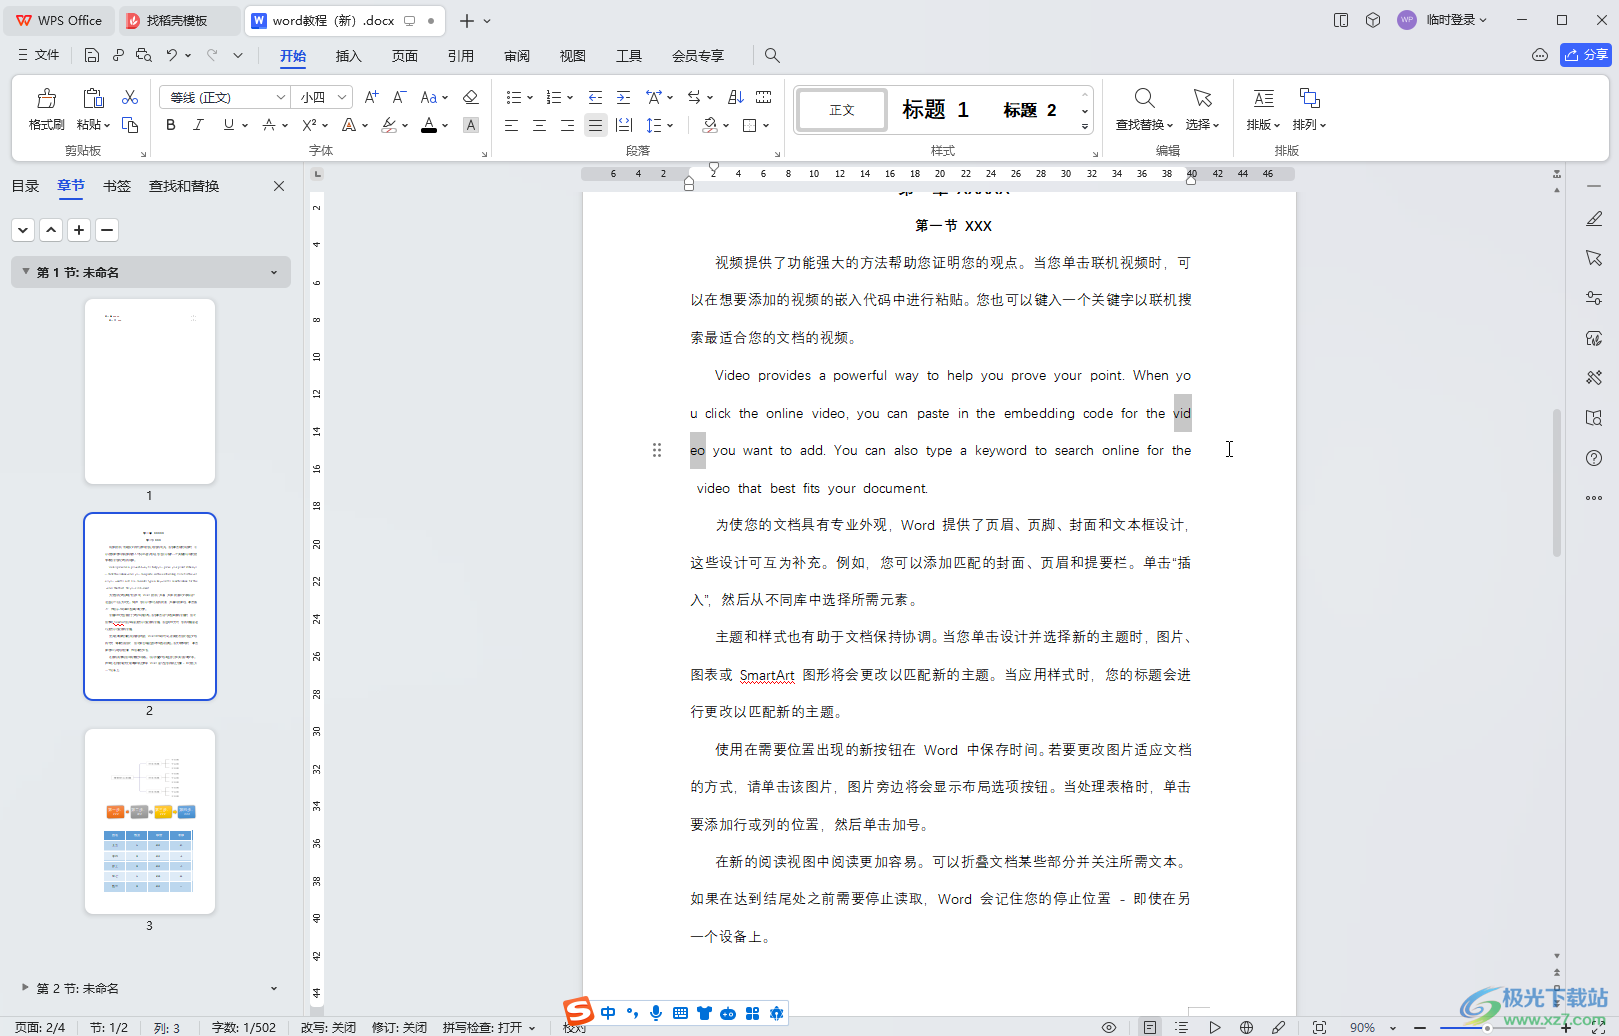Click the text highlight color swatch
This screenshot has height=1036, width=1619.
pyautogui.click(x=389, y=125)
